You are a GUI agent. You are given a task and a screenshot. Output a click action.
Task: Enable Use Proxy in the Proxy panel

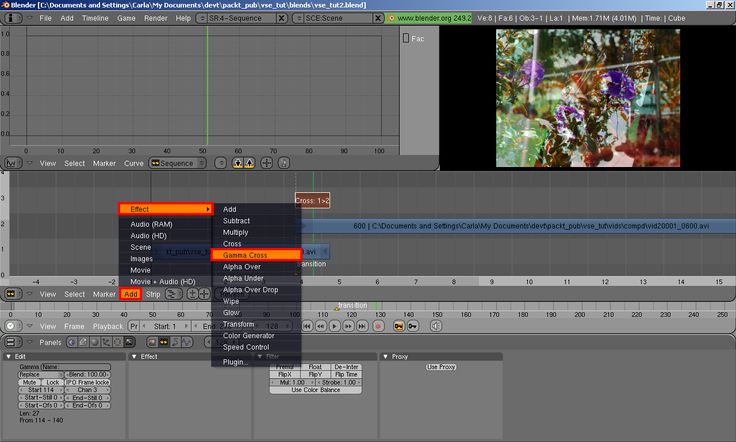tap(441, 367)
